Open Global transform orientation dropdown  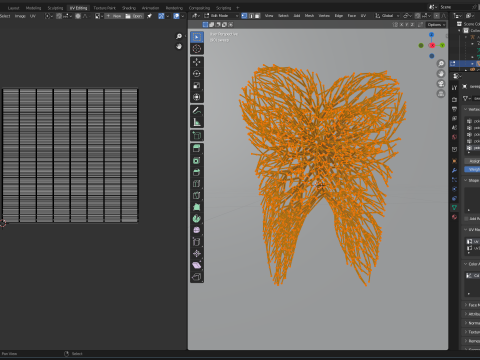coord(387,16)
